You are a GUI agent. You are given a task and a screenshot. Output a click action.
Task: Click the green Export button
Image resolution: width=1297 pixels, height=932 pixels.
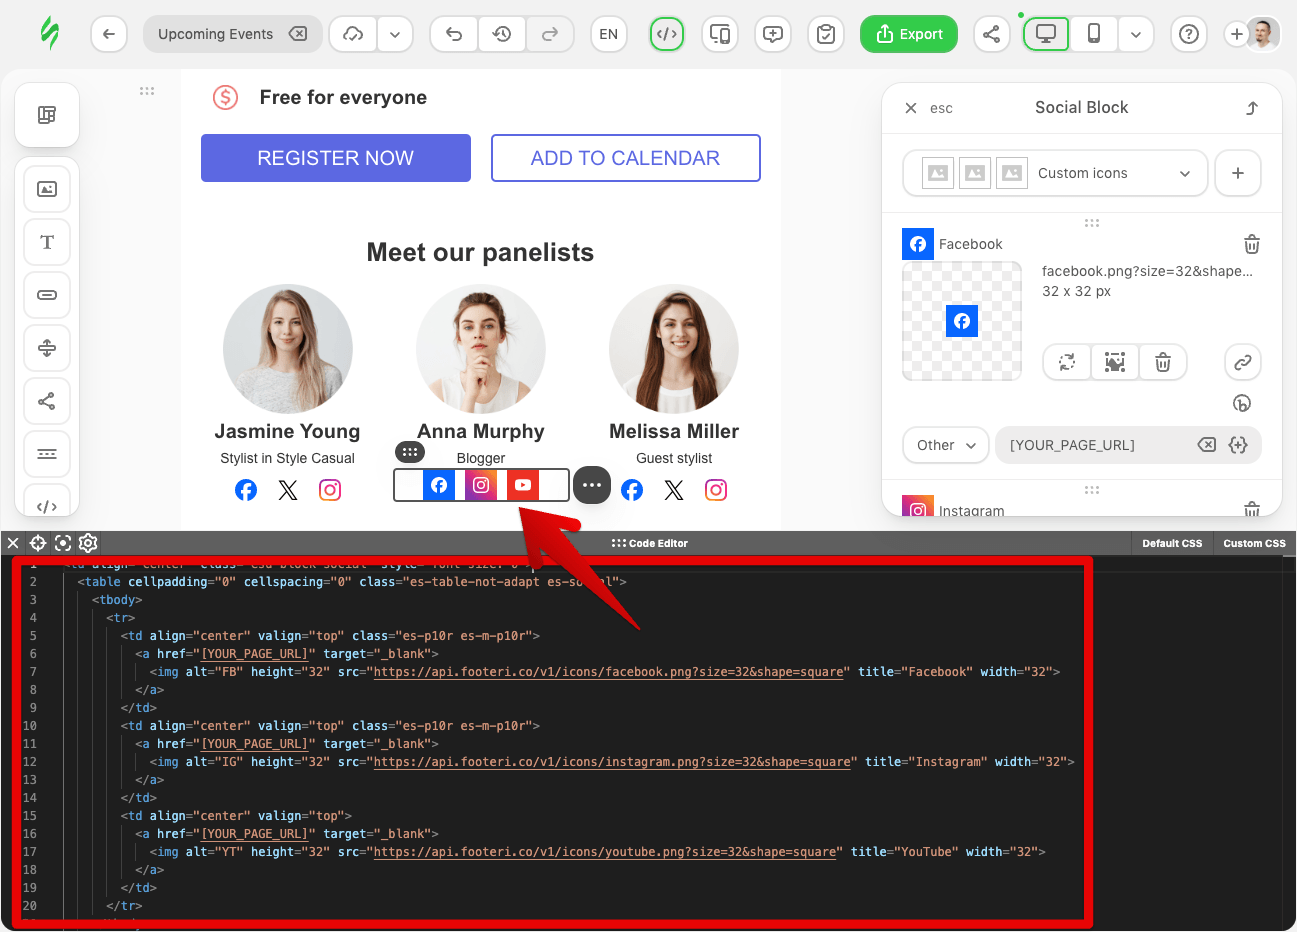909,34
